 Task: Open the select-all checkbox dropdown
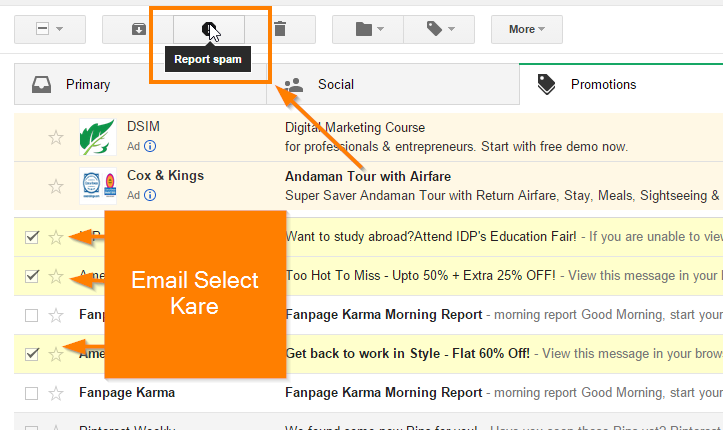[x=50, y=29]
